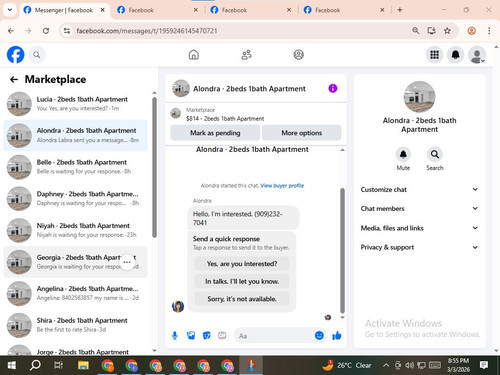This screenshot has height=375, width=500.
Task: Open the nine-dot Menu grid
Action: [x=434, y=55]
